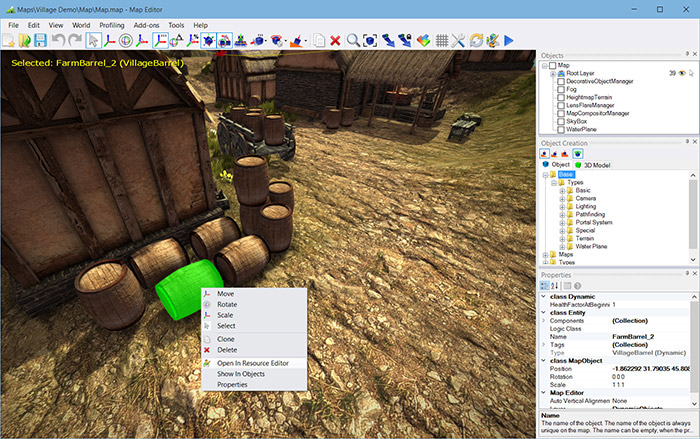Delete the selected object with the red X toolbar icon
This screenshot has height=439, width=700.
[335, 41]
